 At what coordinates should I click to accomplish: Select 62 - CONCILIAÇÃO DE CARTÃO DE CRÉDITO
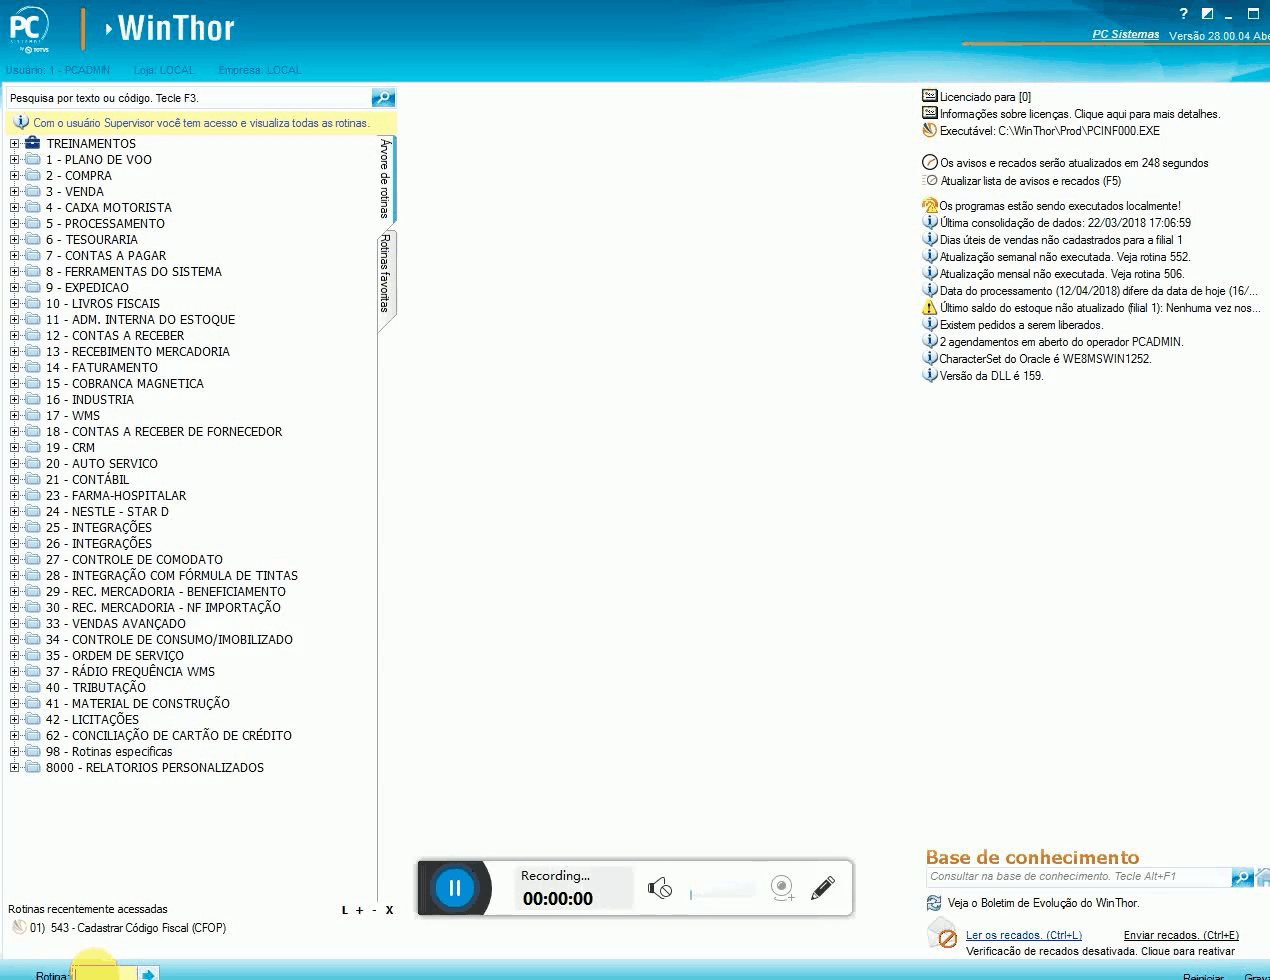click(x=169, y=736)
